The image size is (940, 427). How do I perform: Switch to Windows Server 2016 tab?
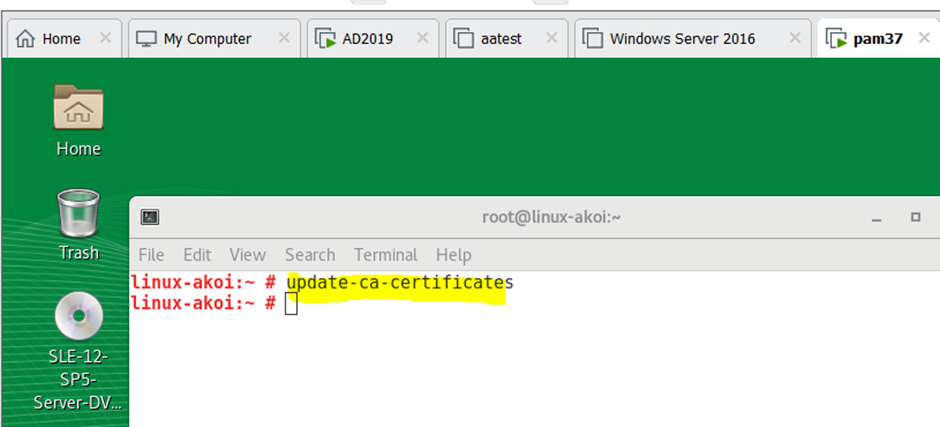pyautogui.click(x=682, y=39)
